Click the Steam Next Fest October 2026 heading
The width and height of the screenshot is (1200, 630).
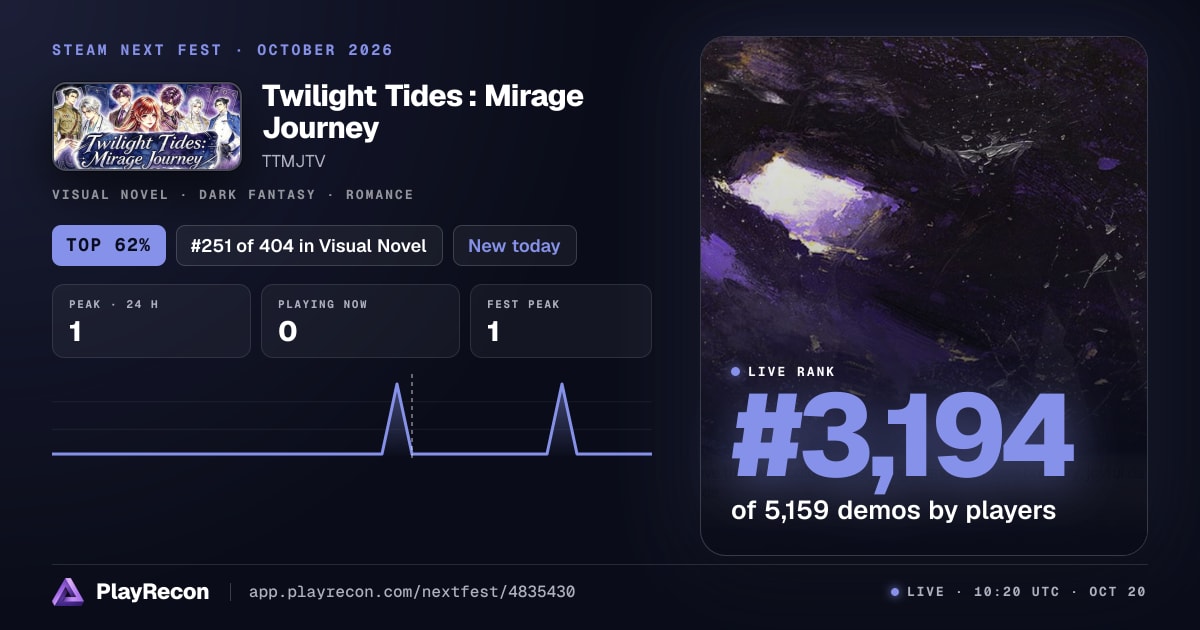(x=222, y=50)
